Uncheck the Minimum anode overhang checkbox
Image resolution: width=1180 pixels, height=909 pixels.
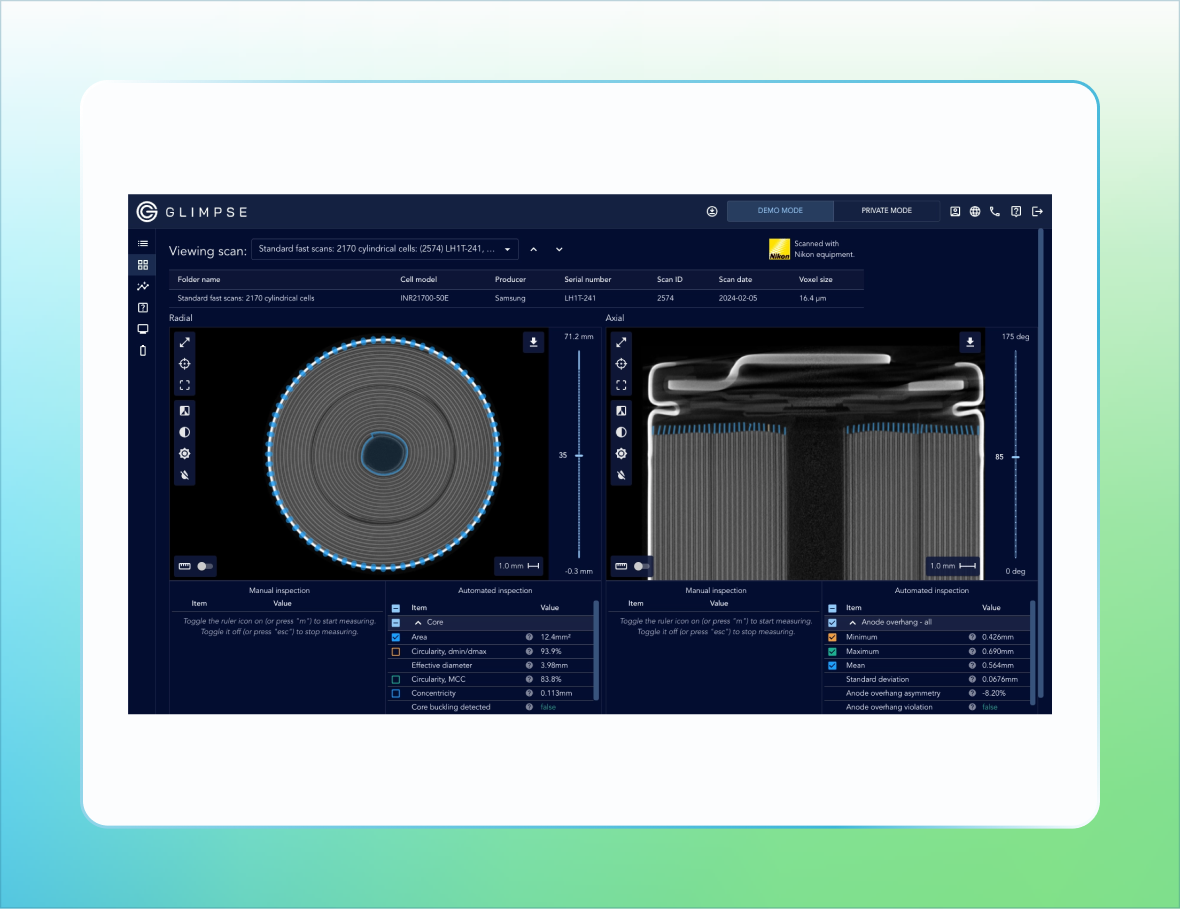pyautogui.click(x=832, y=637)
